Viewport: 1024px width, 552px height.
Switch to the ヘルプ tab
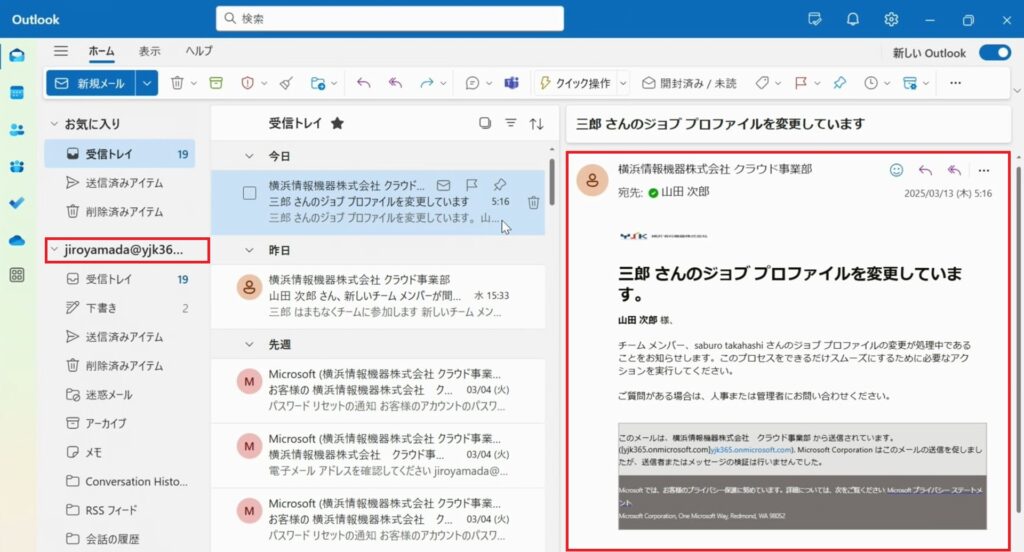click(x=199, y=51)
